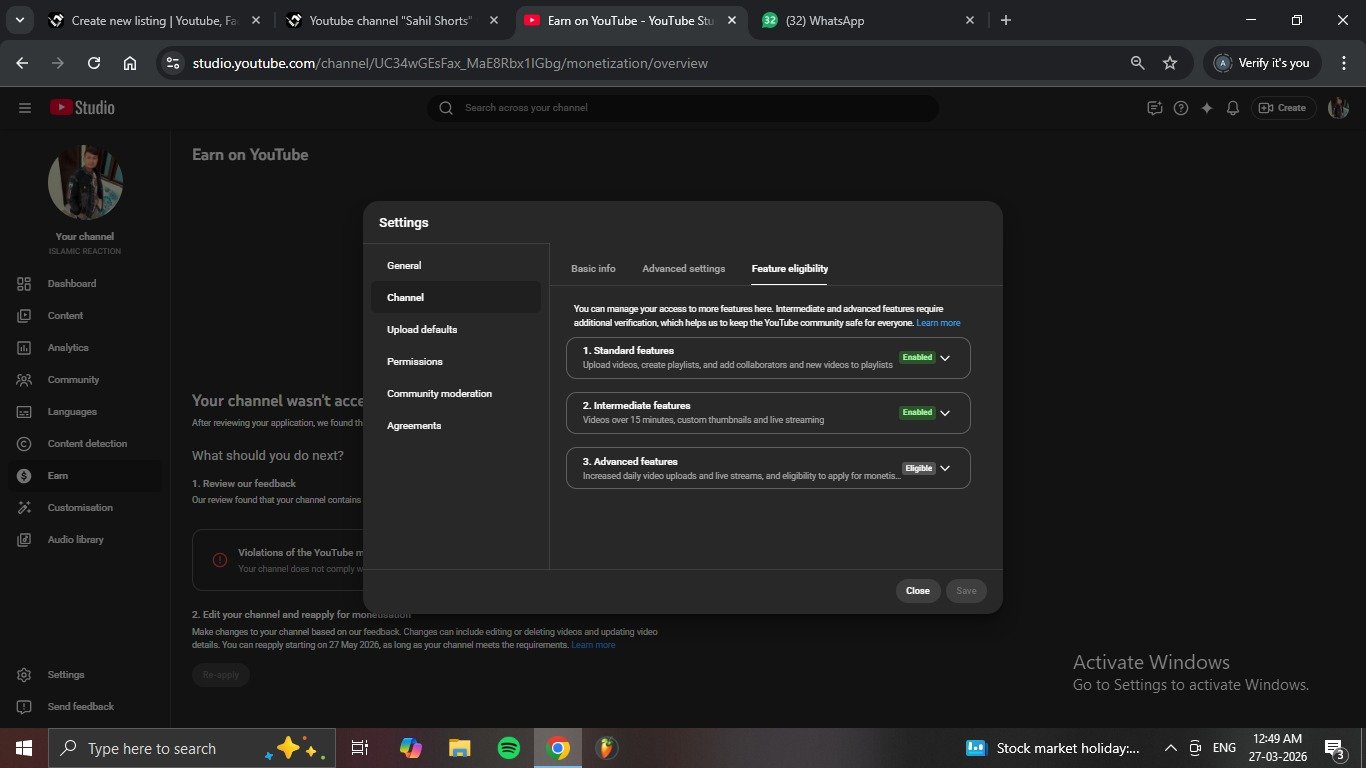This screenshot has height=768, width=1366.
Task: Expand the Advanced features section
Action: (945, 468)
